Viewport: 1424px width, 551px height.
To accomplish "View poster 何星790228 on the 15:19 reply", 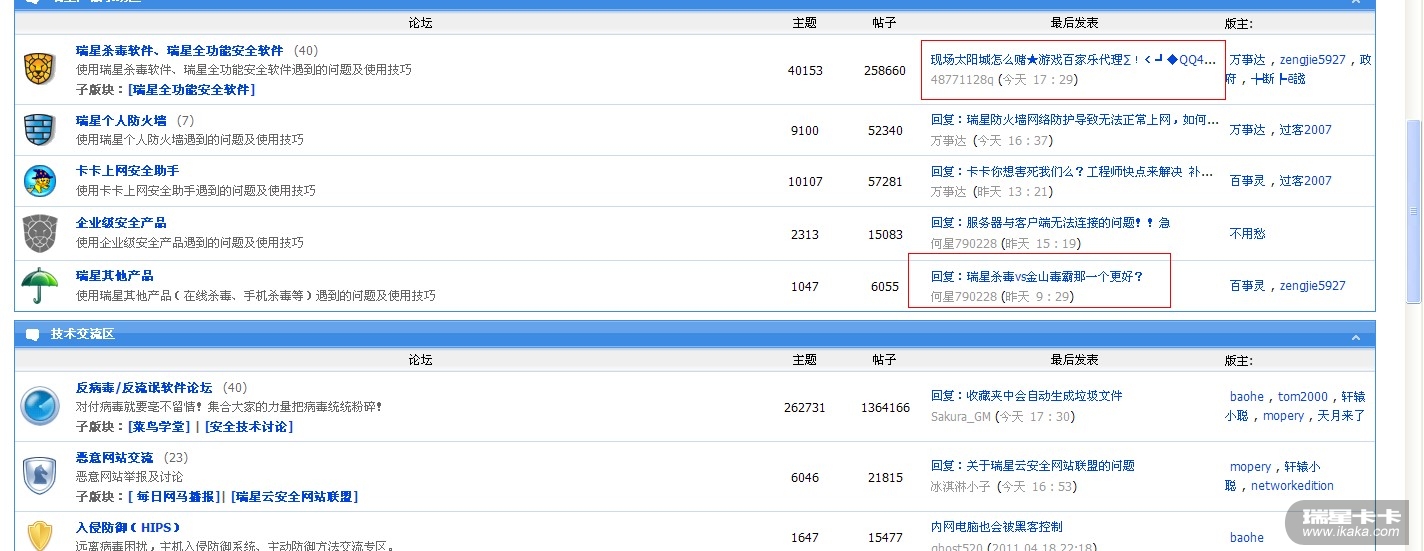I will [963, 243].
